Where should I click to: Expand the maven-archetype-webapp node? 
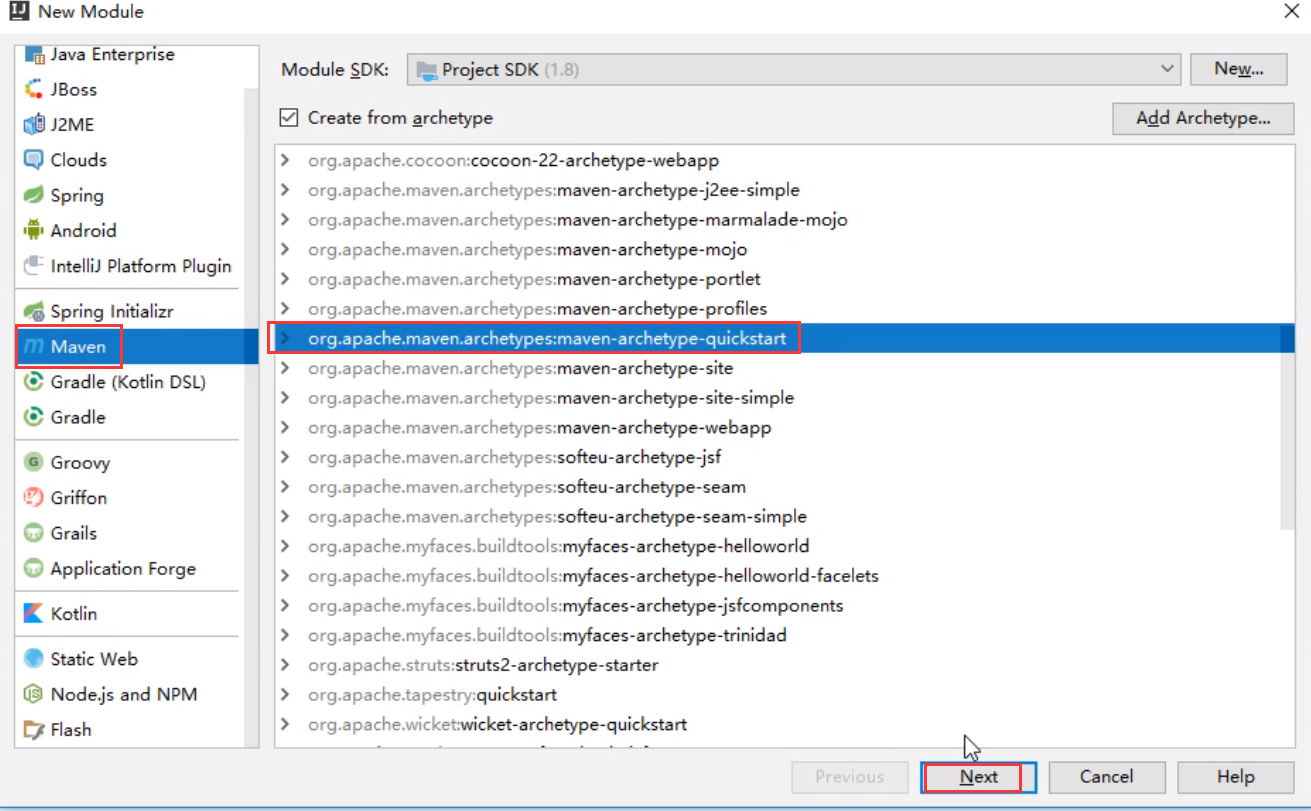pyautogui.click(x=286, y=428)
